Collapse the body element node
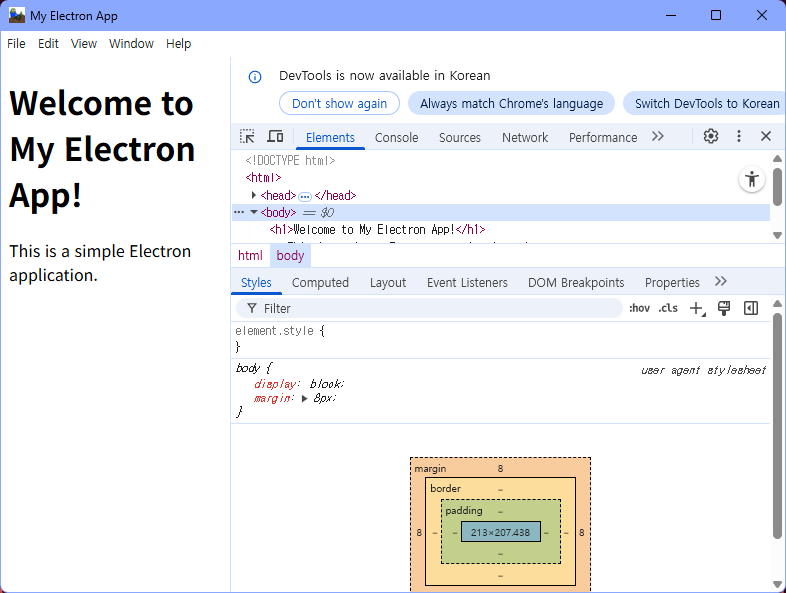This screenshot has width=786, height=593. [254, 212]
